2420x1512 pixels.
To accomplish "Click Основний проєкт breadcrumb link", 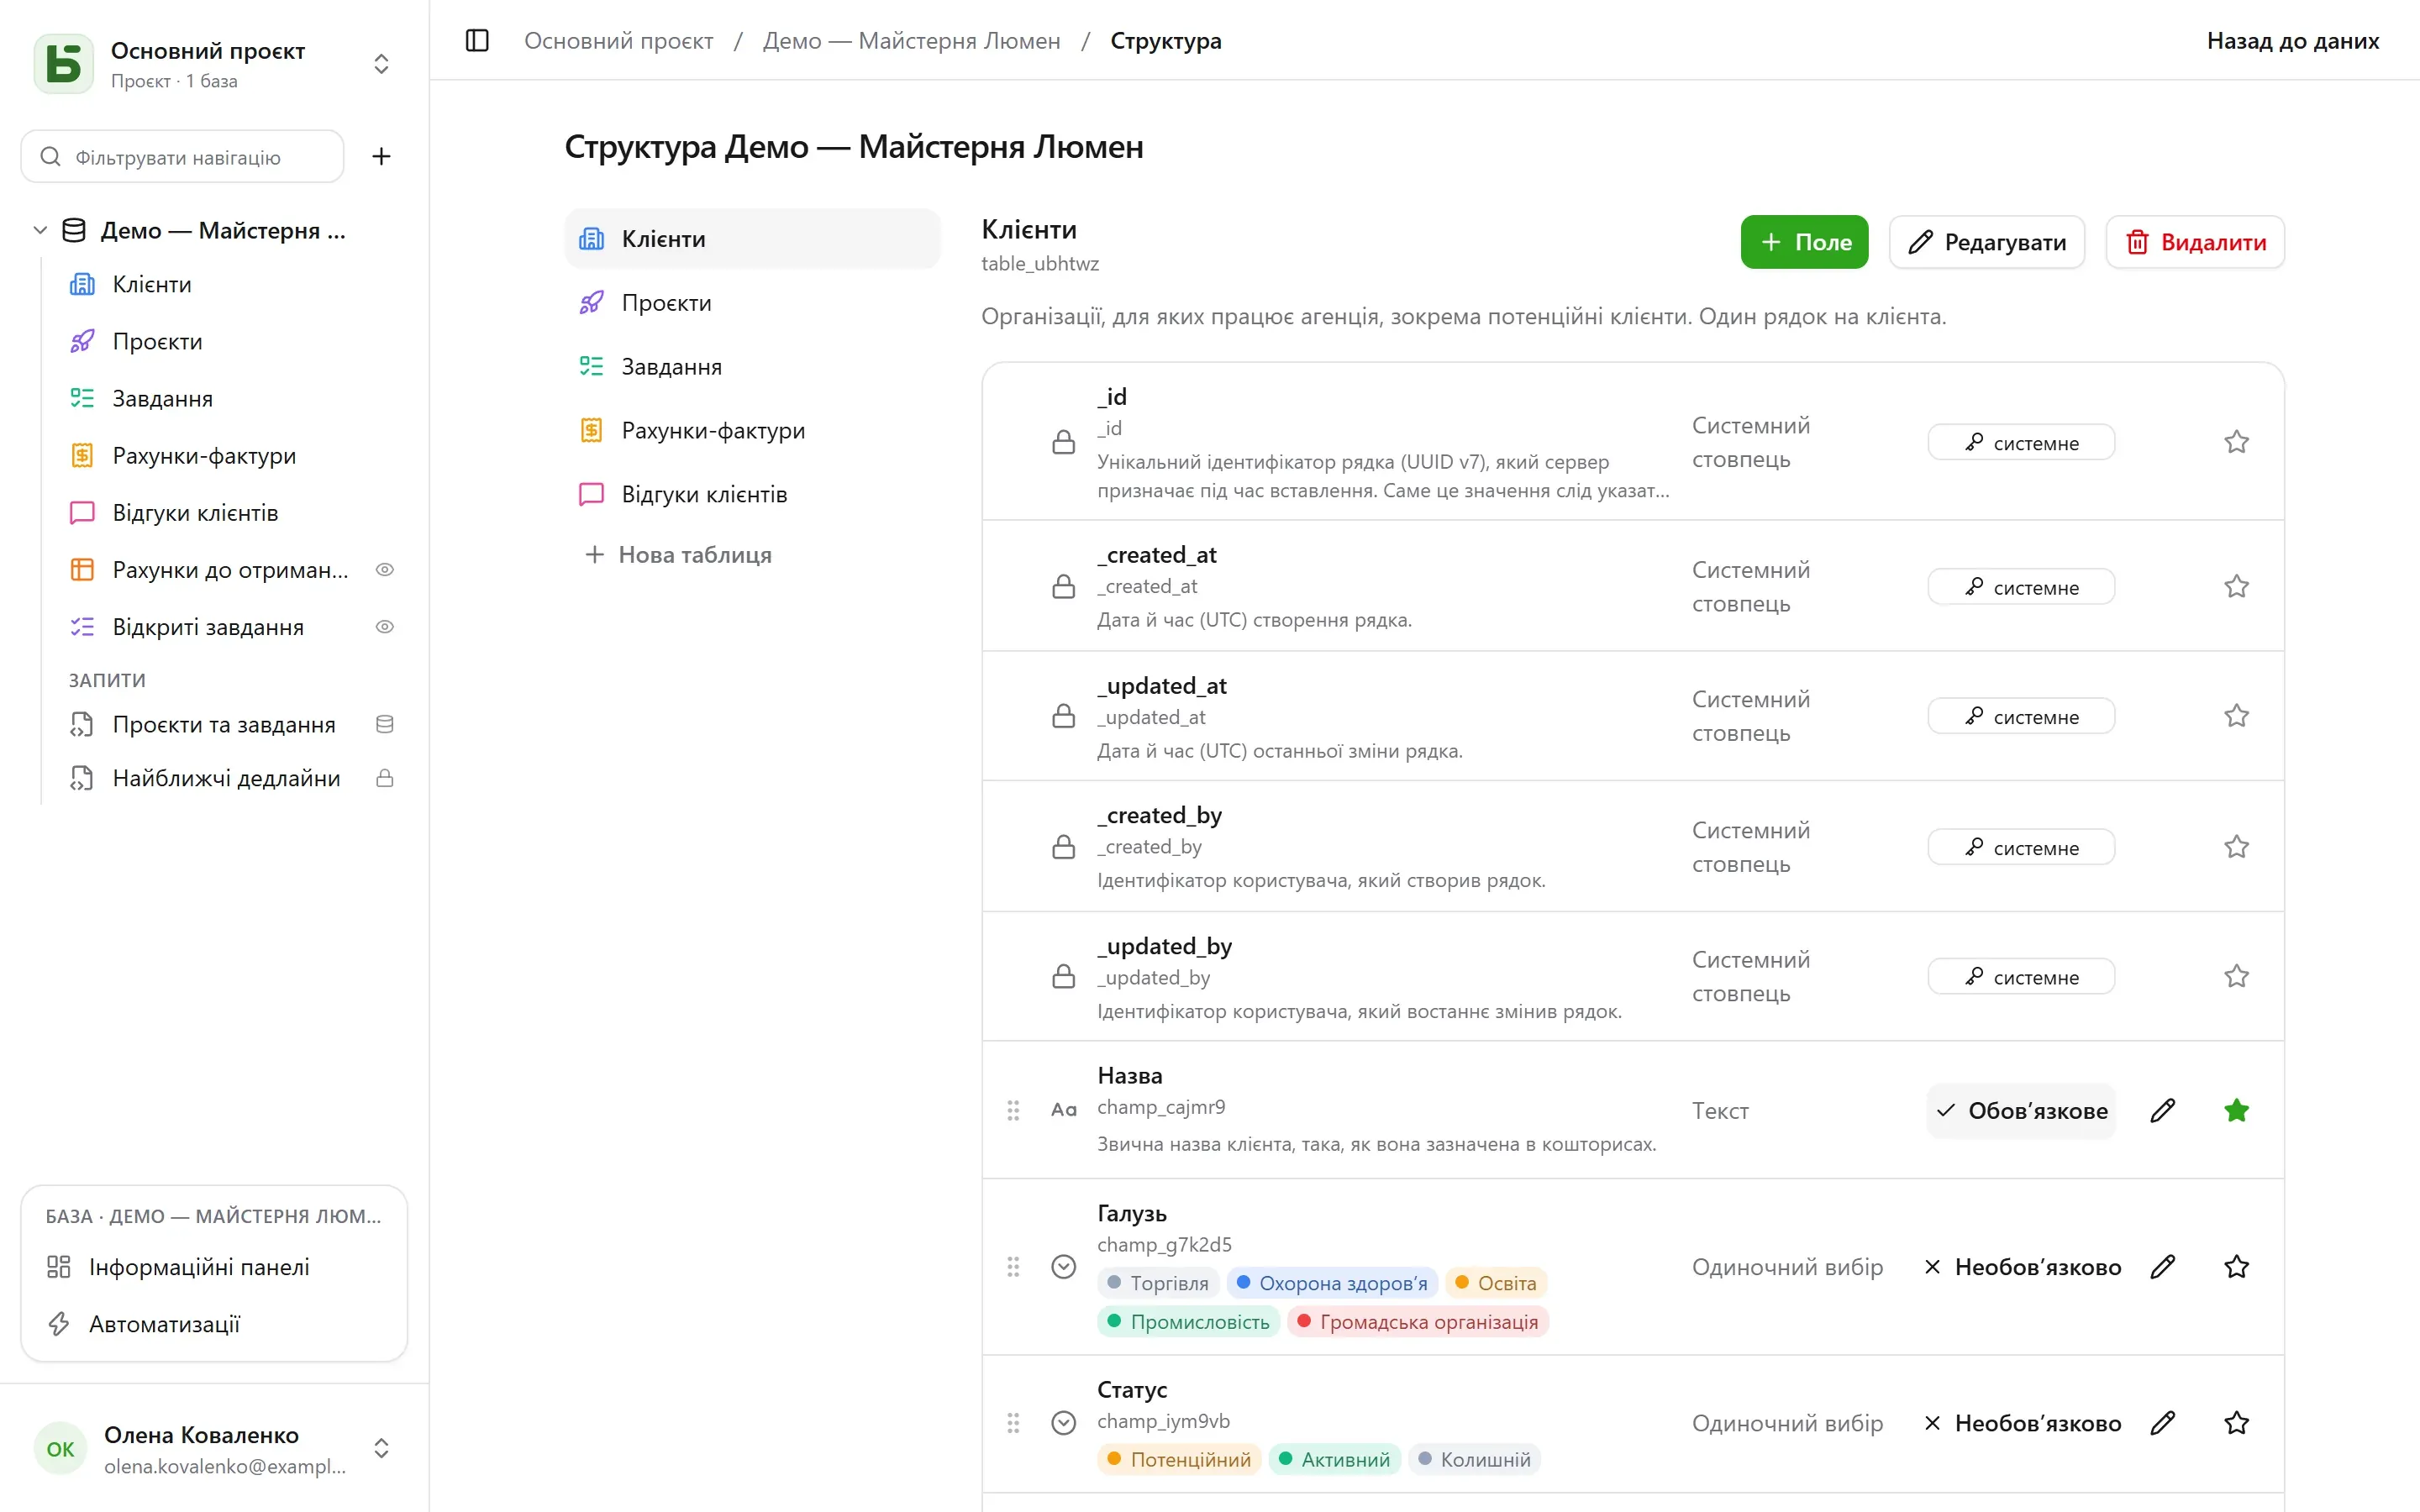I will pyautogui.click(x=618, y=41).
